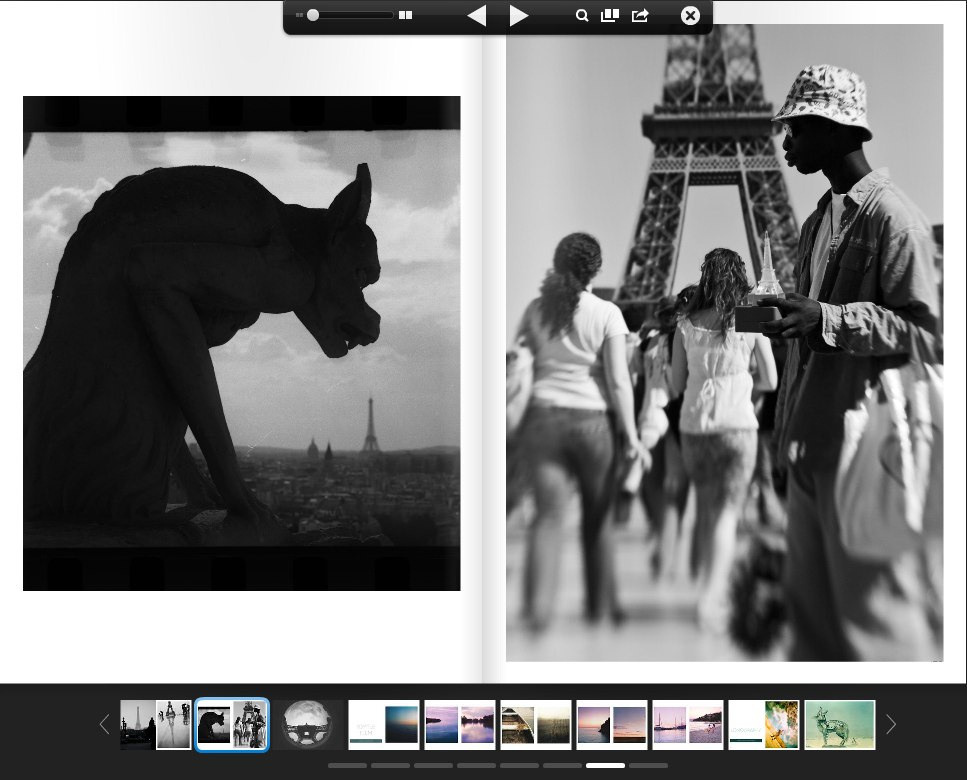Click the Eiffel Tower street photo on right page

point(724,343)
